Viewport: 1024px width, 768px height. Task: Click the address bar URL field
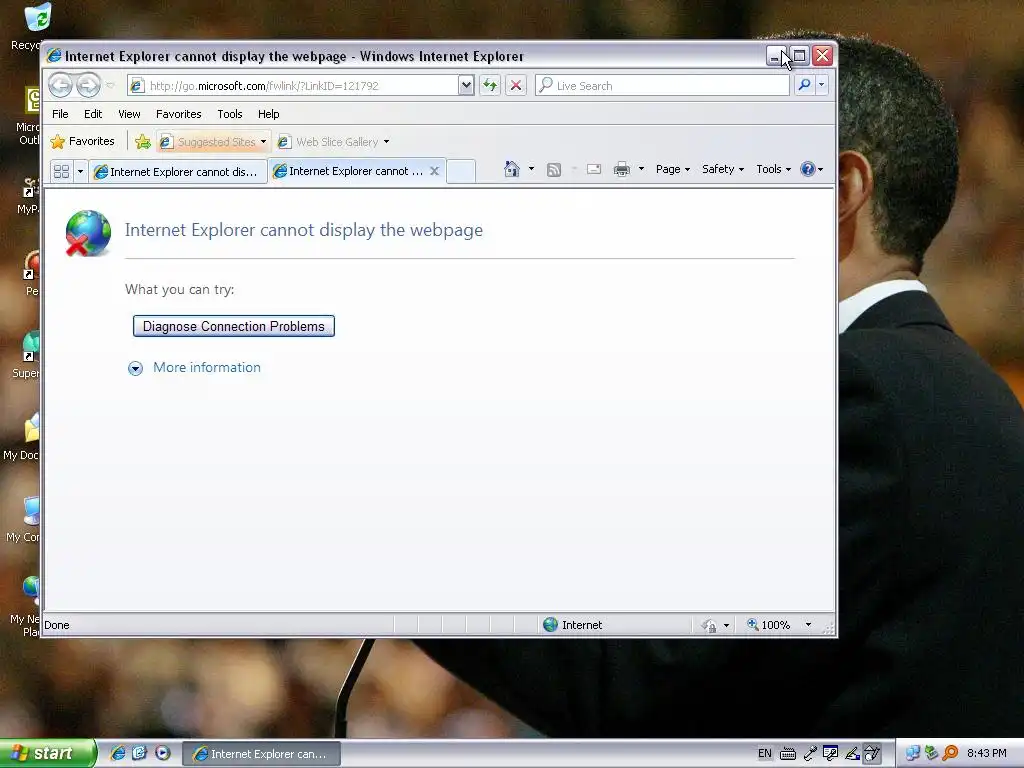click(x=293, y=86)
